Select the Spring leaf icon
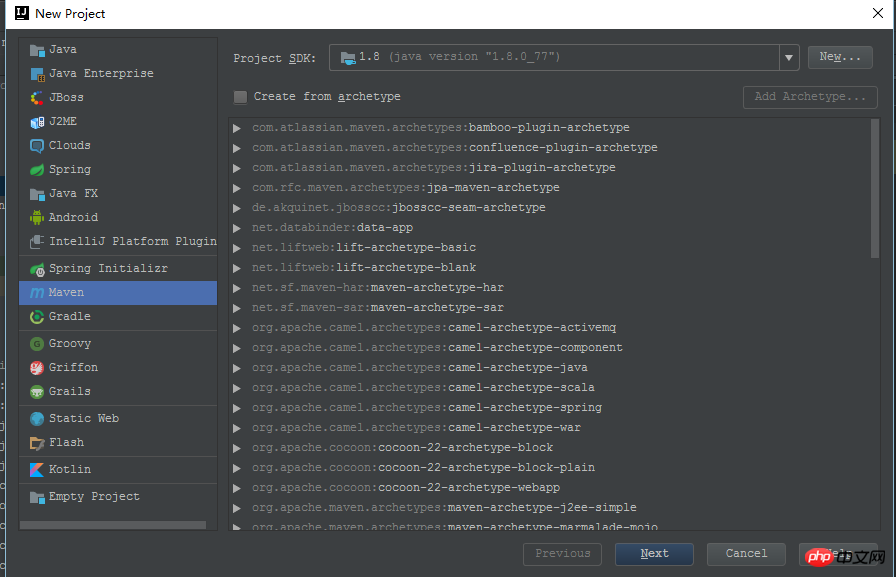The width and height of the screenshot is (896, 577). click(37, 170)
